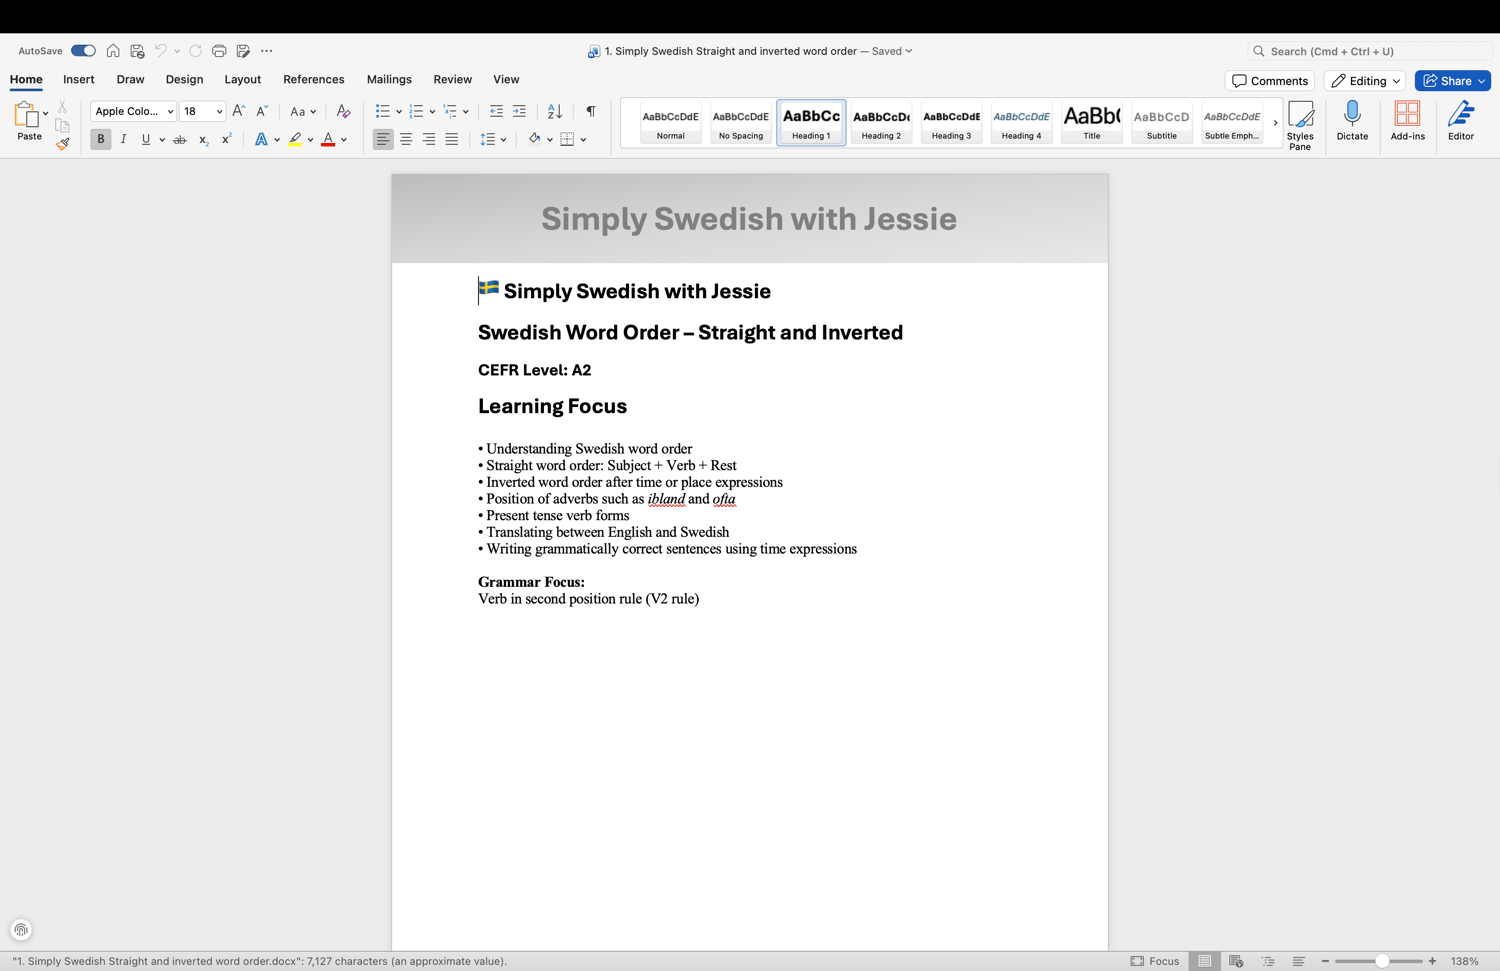
Task: Open the Editing mode dropdown
Action: pos(1365,81)
